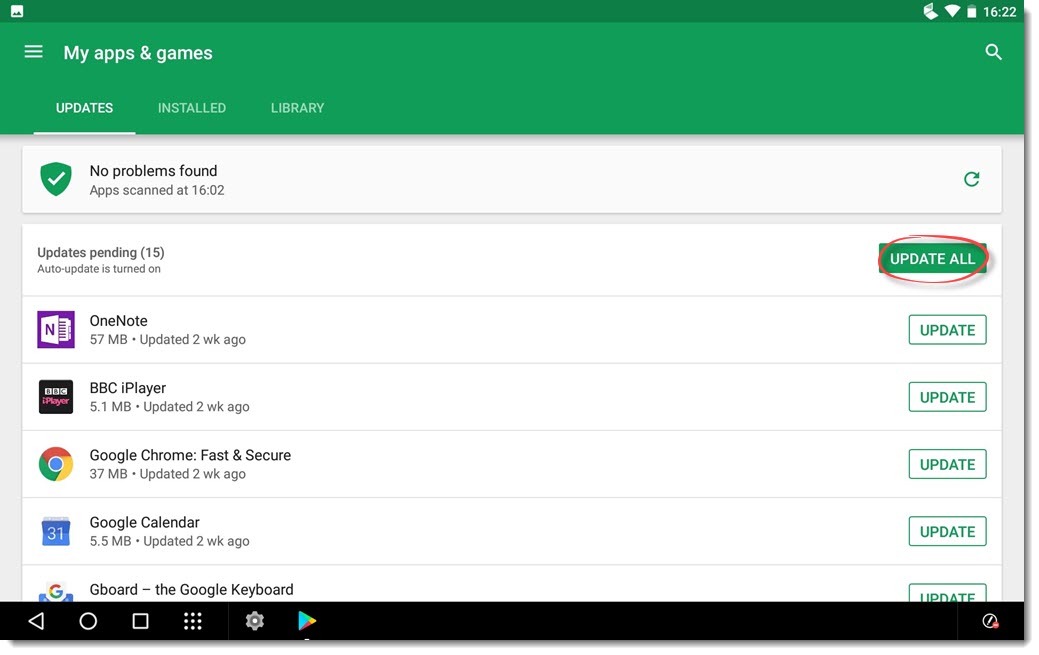Open search in My apps & games
This screenshot has height=655, width=1039.
click(993, 52)
